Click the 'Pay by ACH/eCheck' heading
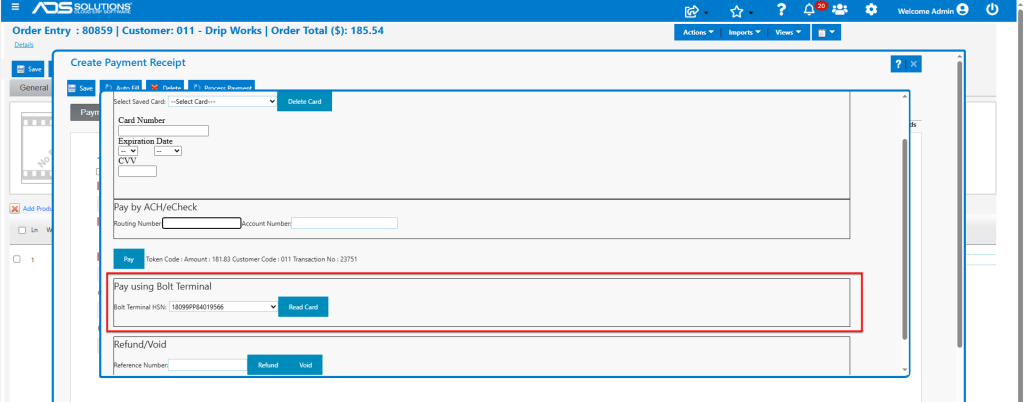The height and width of the screenshot is (402, 1024). (155, 207)
